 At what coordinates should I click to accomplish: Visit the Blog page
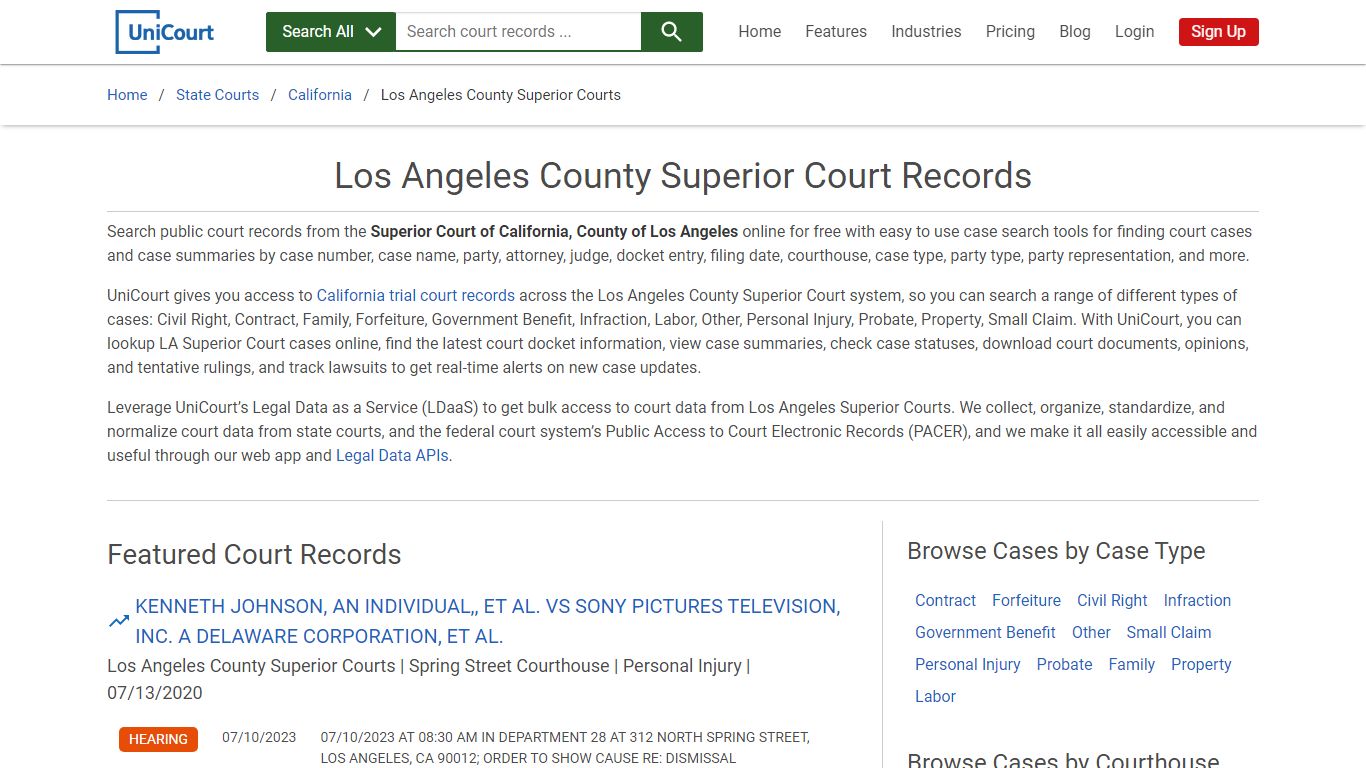(x=1075, y=32)
